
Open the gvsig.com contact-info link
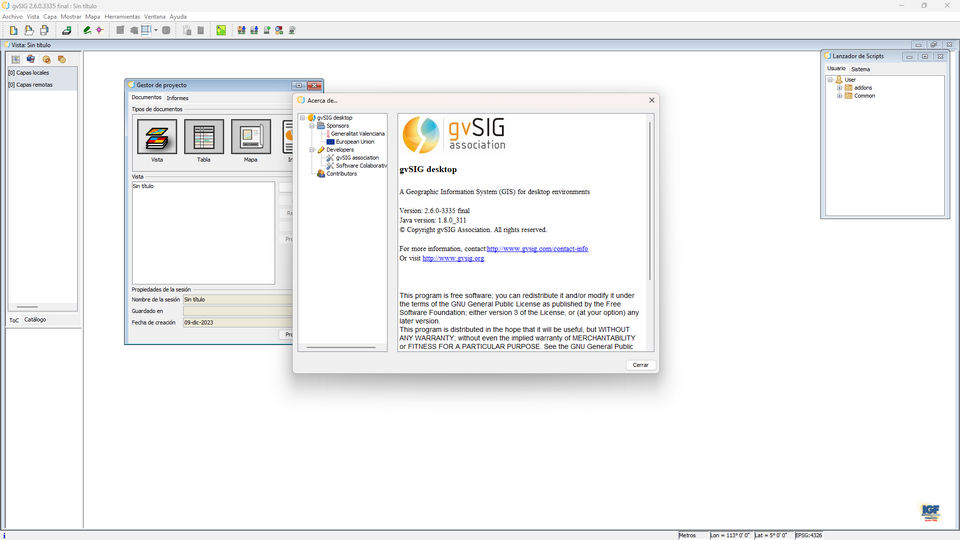tap(537, 249)
